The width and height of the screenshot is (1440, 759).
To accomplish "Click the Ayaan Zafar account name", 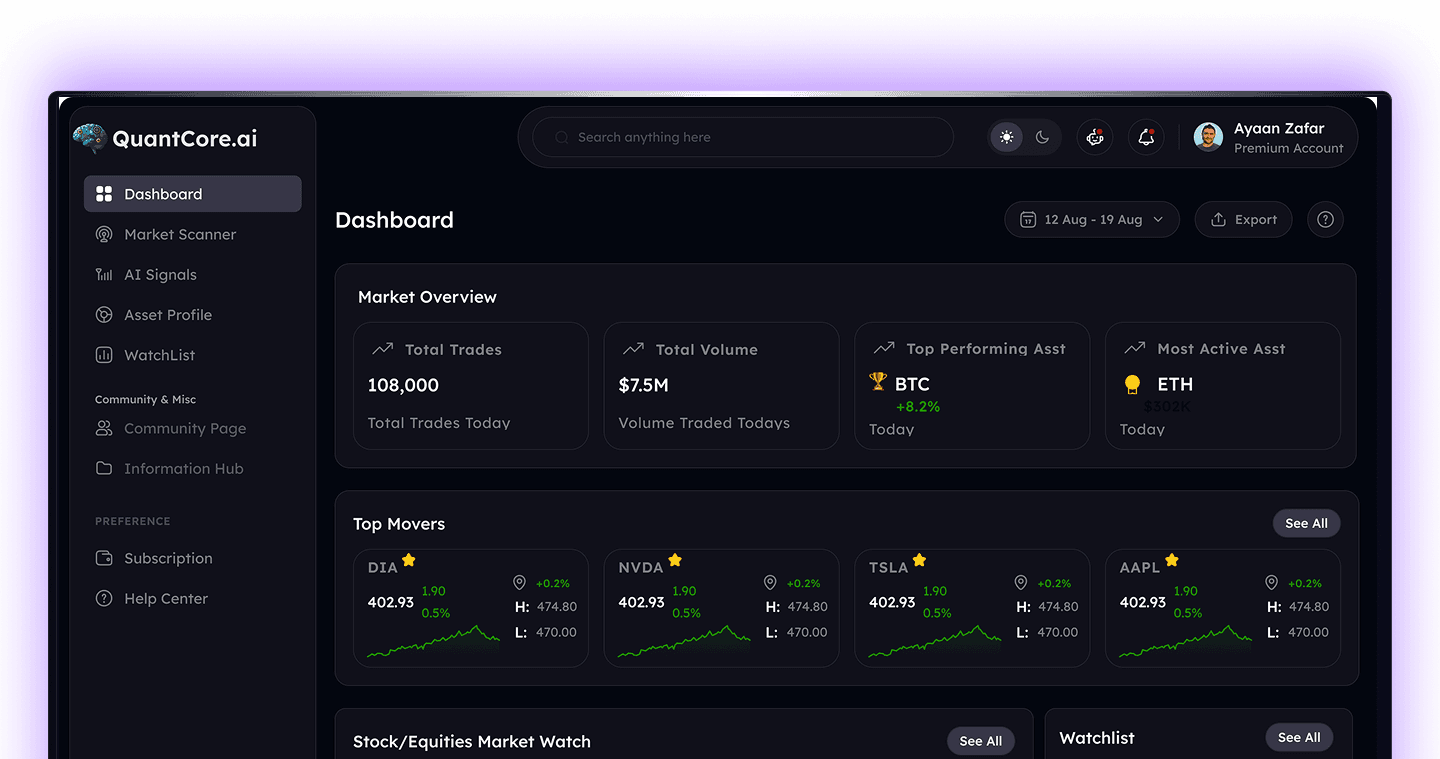I will coord(1279,129).
